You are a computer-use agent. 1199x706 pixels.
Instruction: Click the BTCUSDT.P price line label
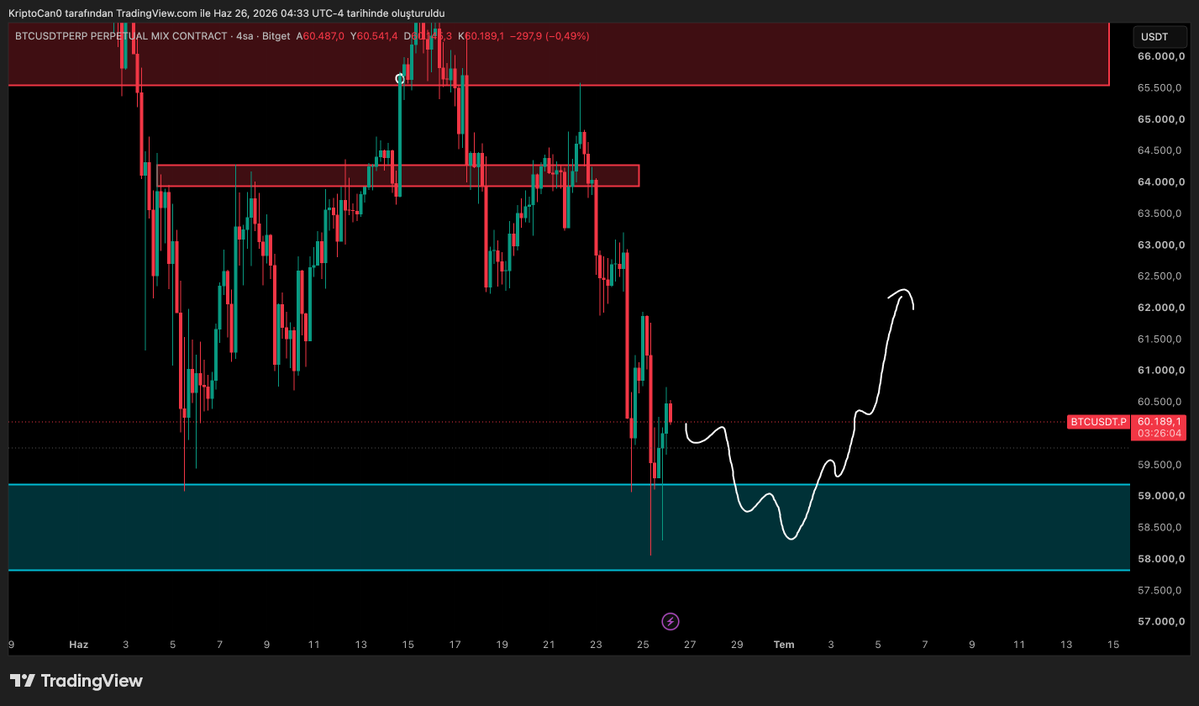pyautogui.click(x=1098, y=421)
